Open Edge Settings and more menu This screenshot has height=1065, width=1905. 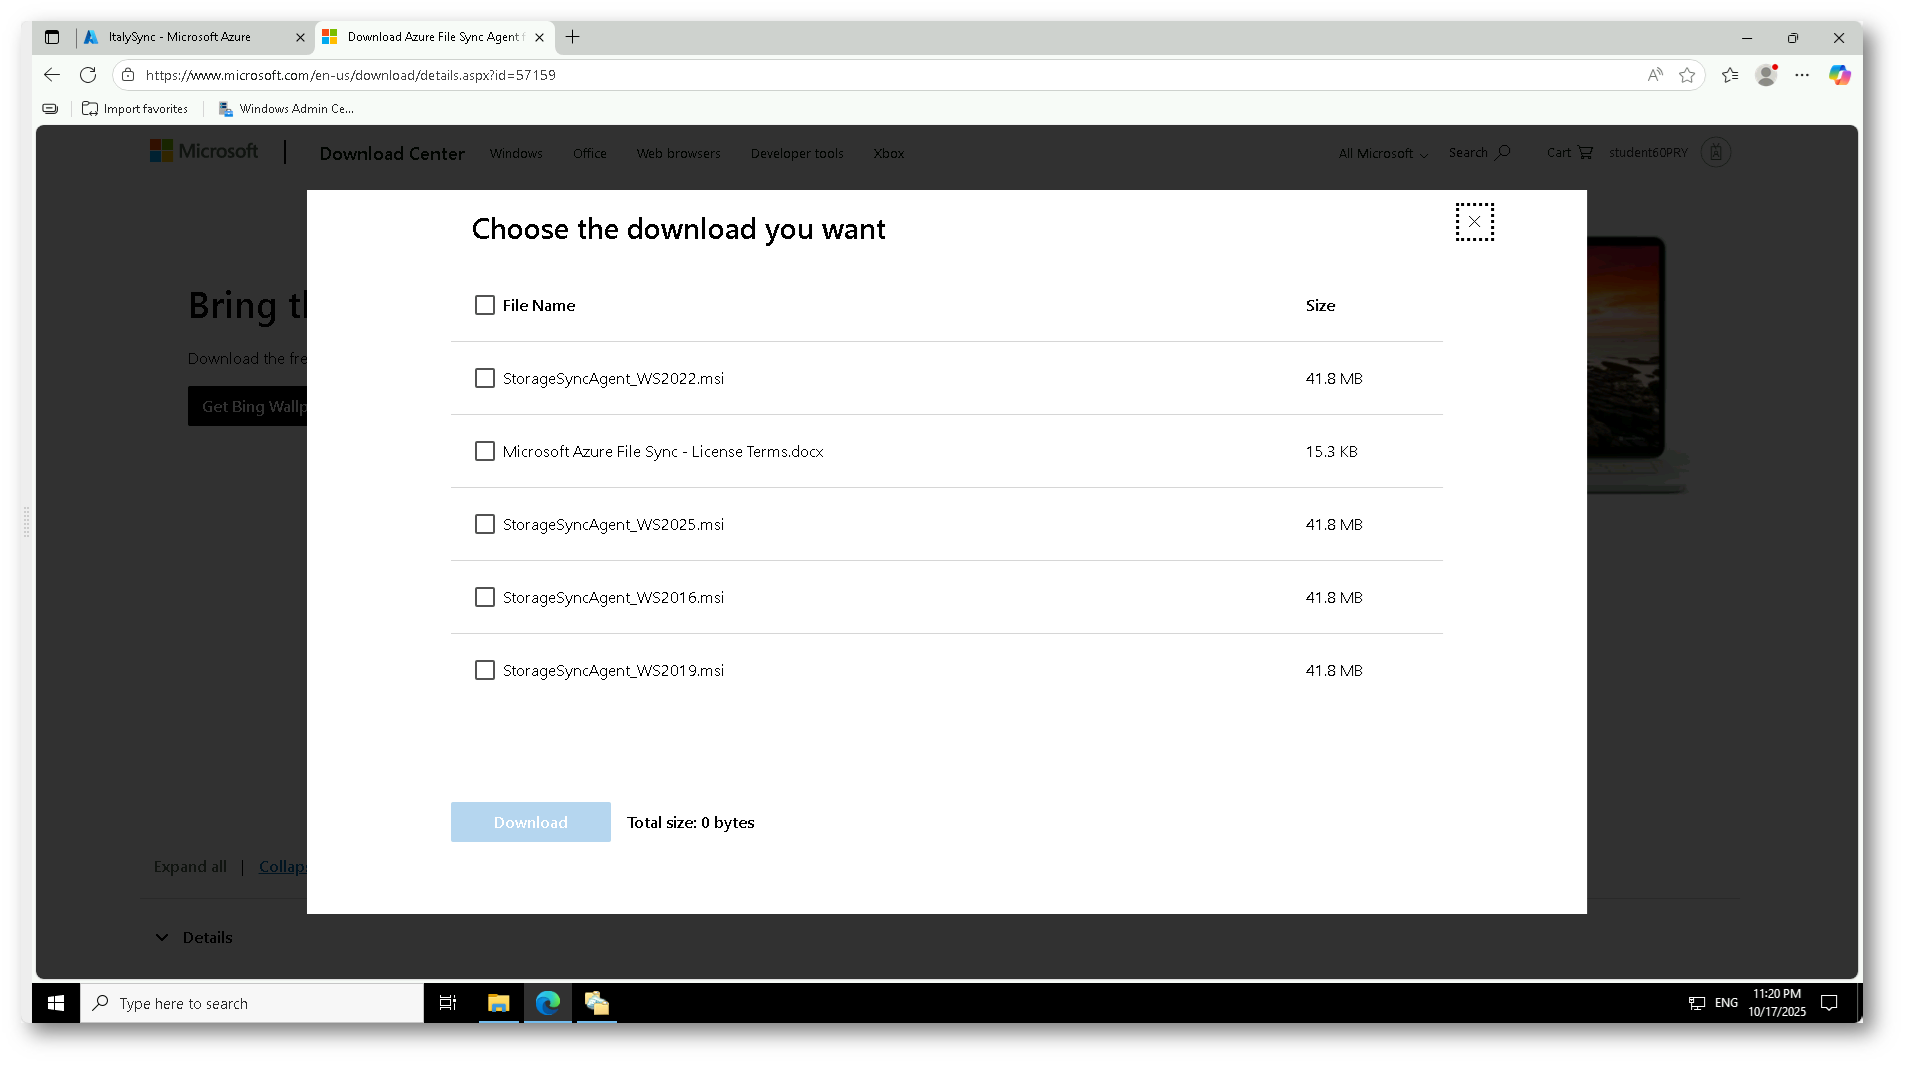tap(1802, 75)
